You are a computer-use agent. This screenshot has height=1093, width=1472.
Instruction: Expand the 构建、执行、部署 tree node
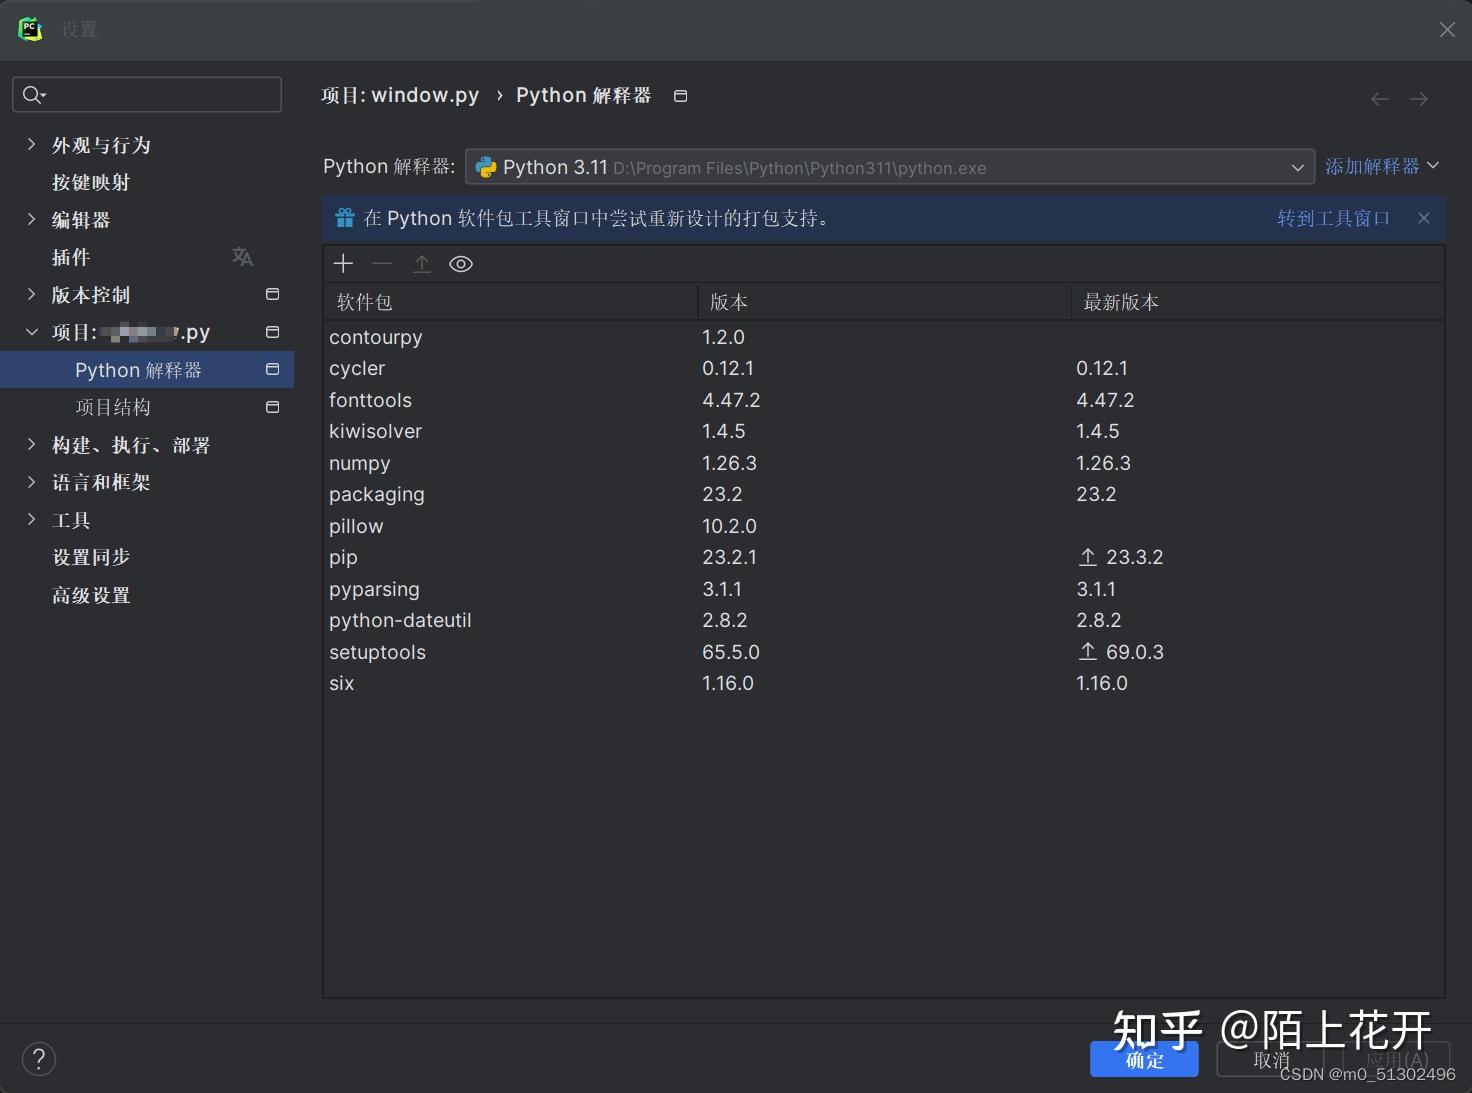(31, 444)
